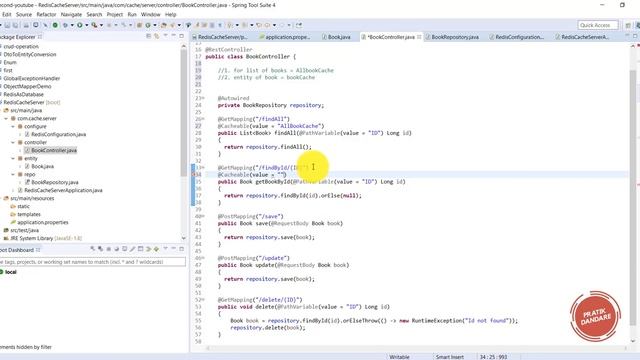Click the New Java Class icon
This screenshot has width=640, height=360.
pos(148,25)
